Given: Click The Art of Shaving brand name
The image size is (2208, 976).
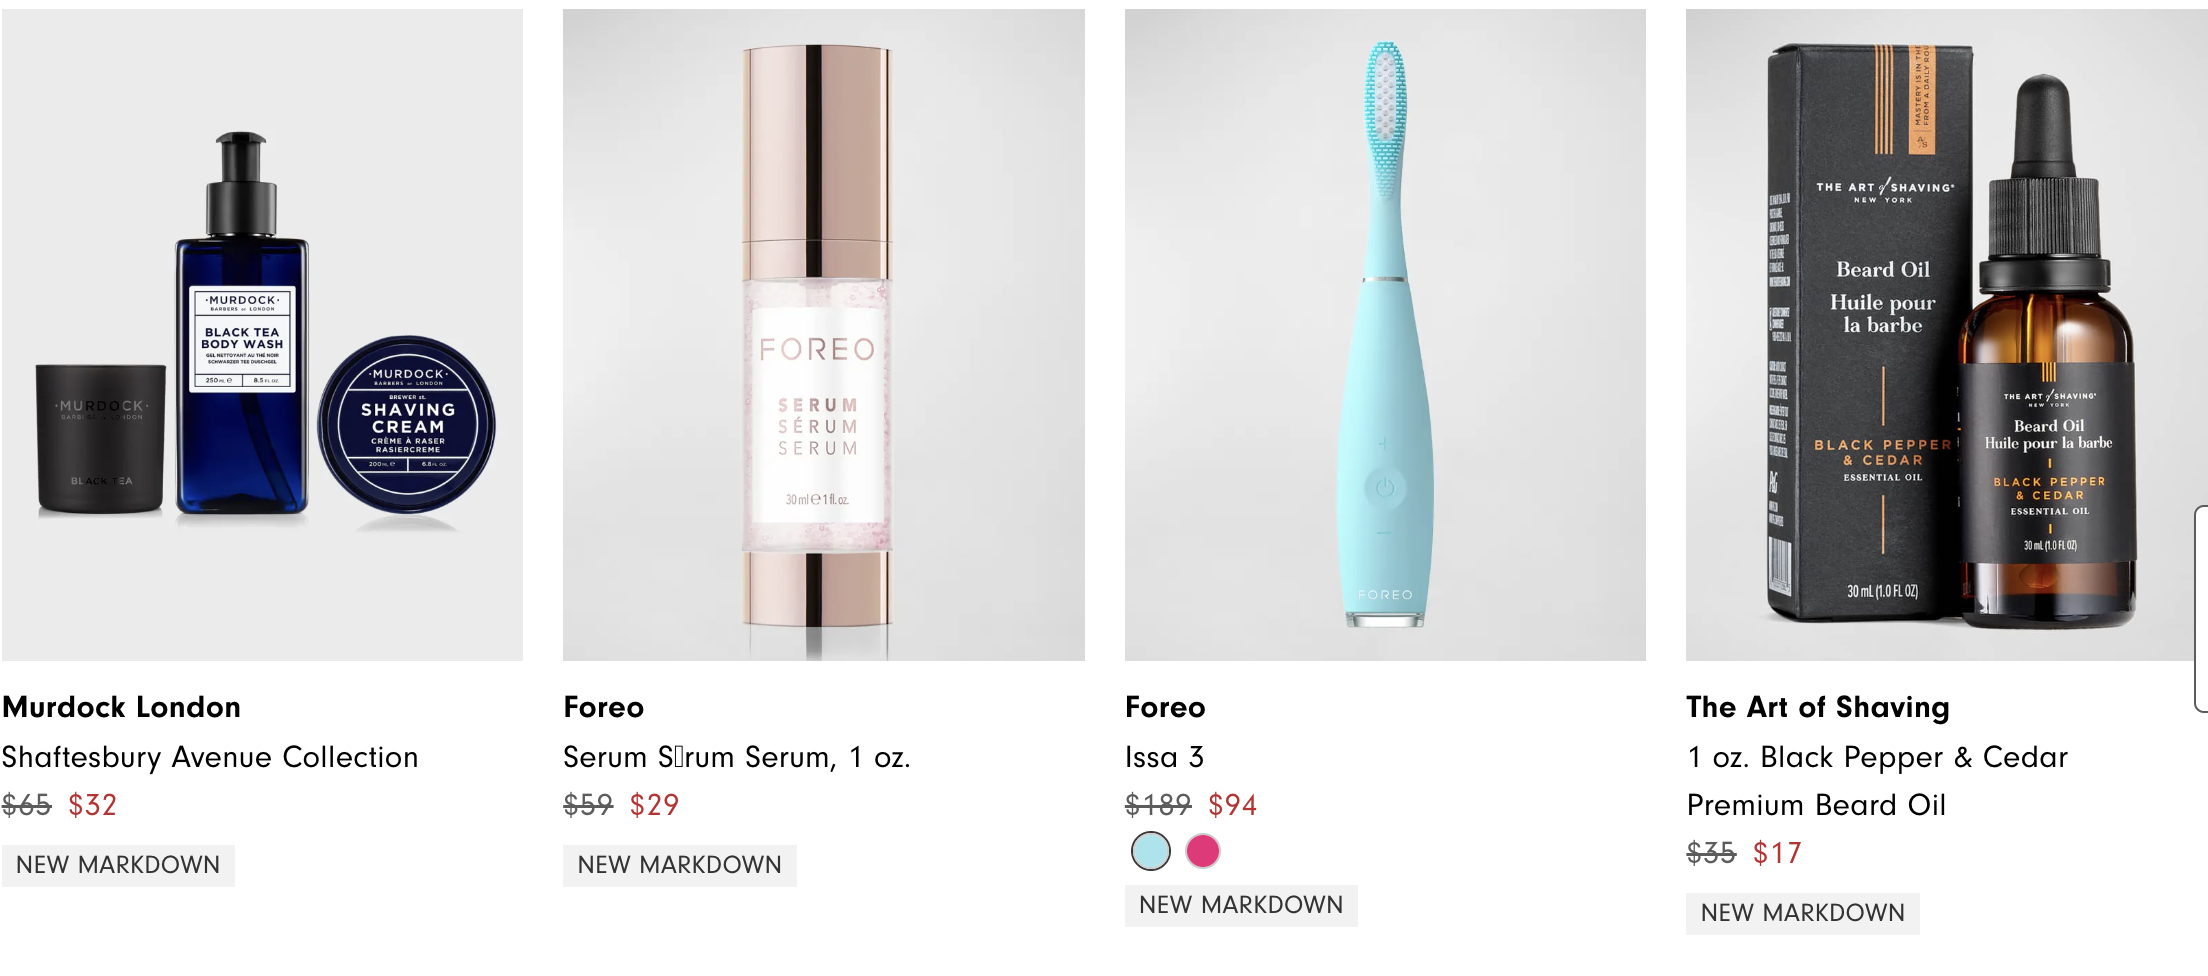Looking at the screenshot, I should (1818, 707).
